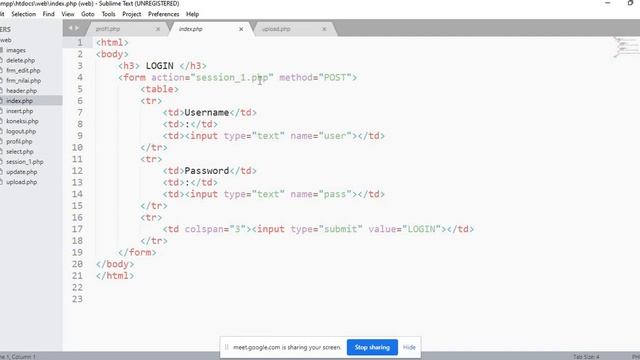Image resolution: width=640 pixels, height=360 pixels.
Task: Open the Selection menu
Action: 23,14
